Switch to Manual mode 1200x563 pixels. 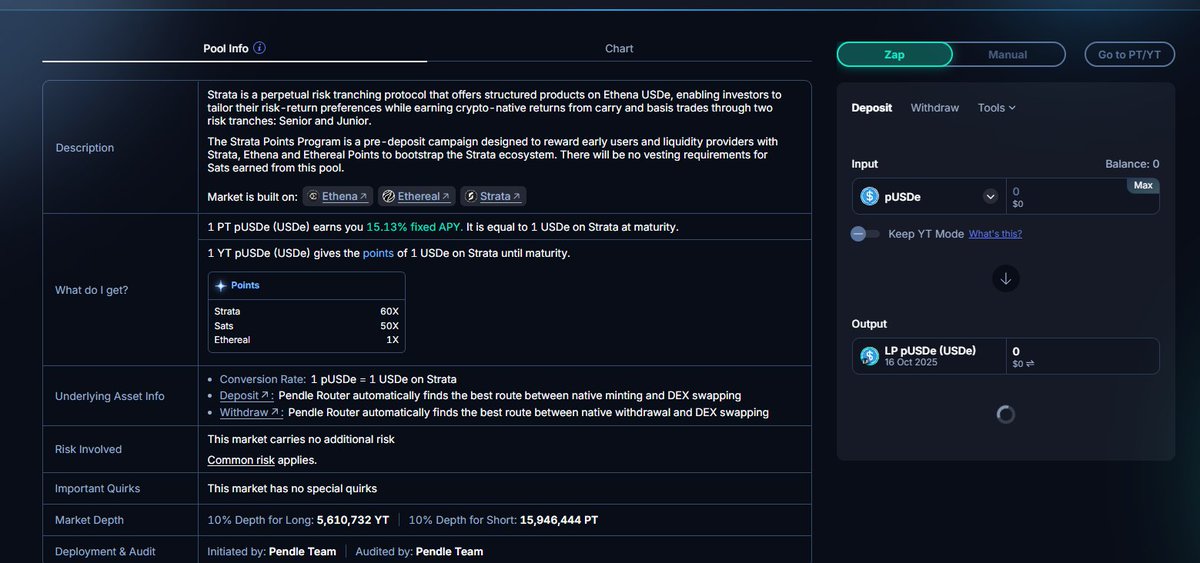pyautogui.click(x=1007, y=55)
